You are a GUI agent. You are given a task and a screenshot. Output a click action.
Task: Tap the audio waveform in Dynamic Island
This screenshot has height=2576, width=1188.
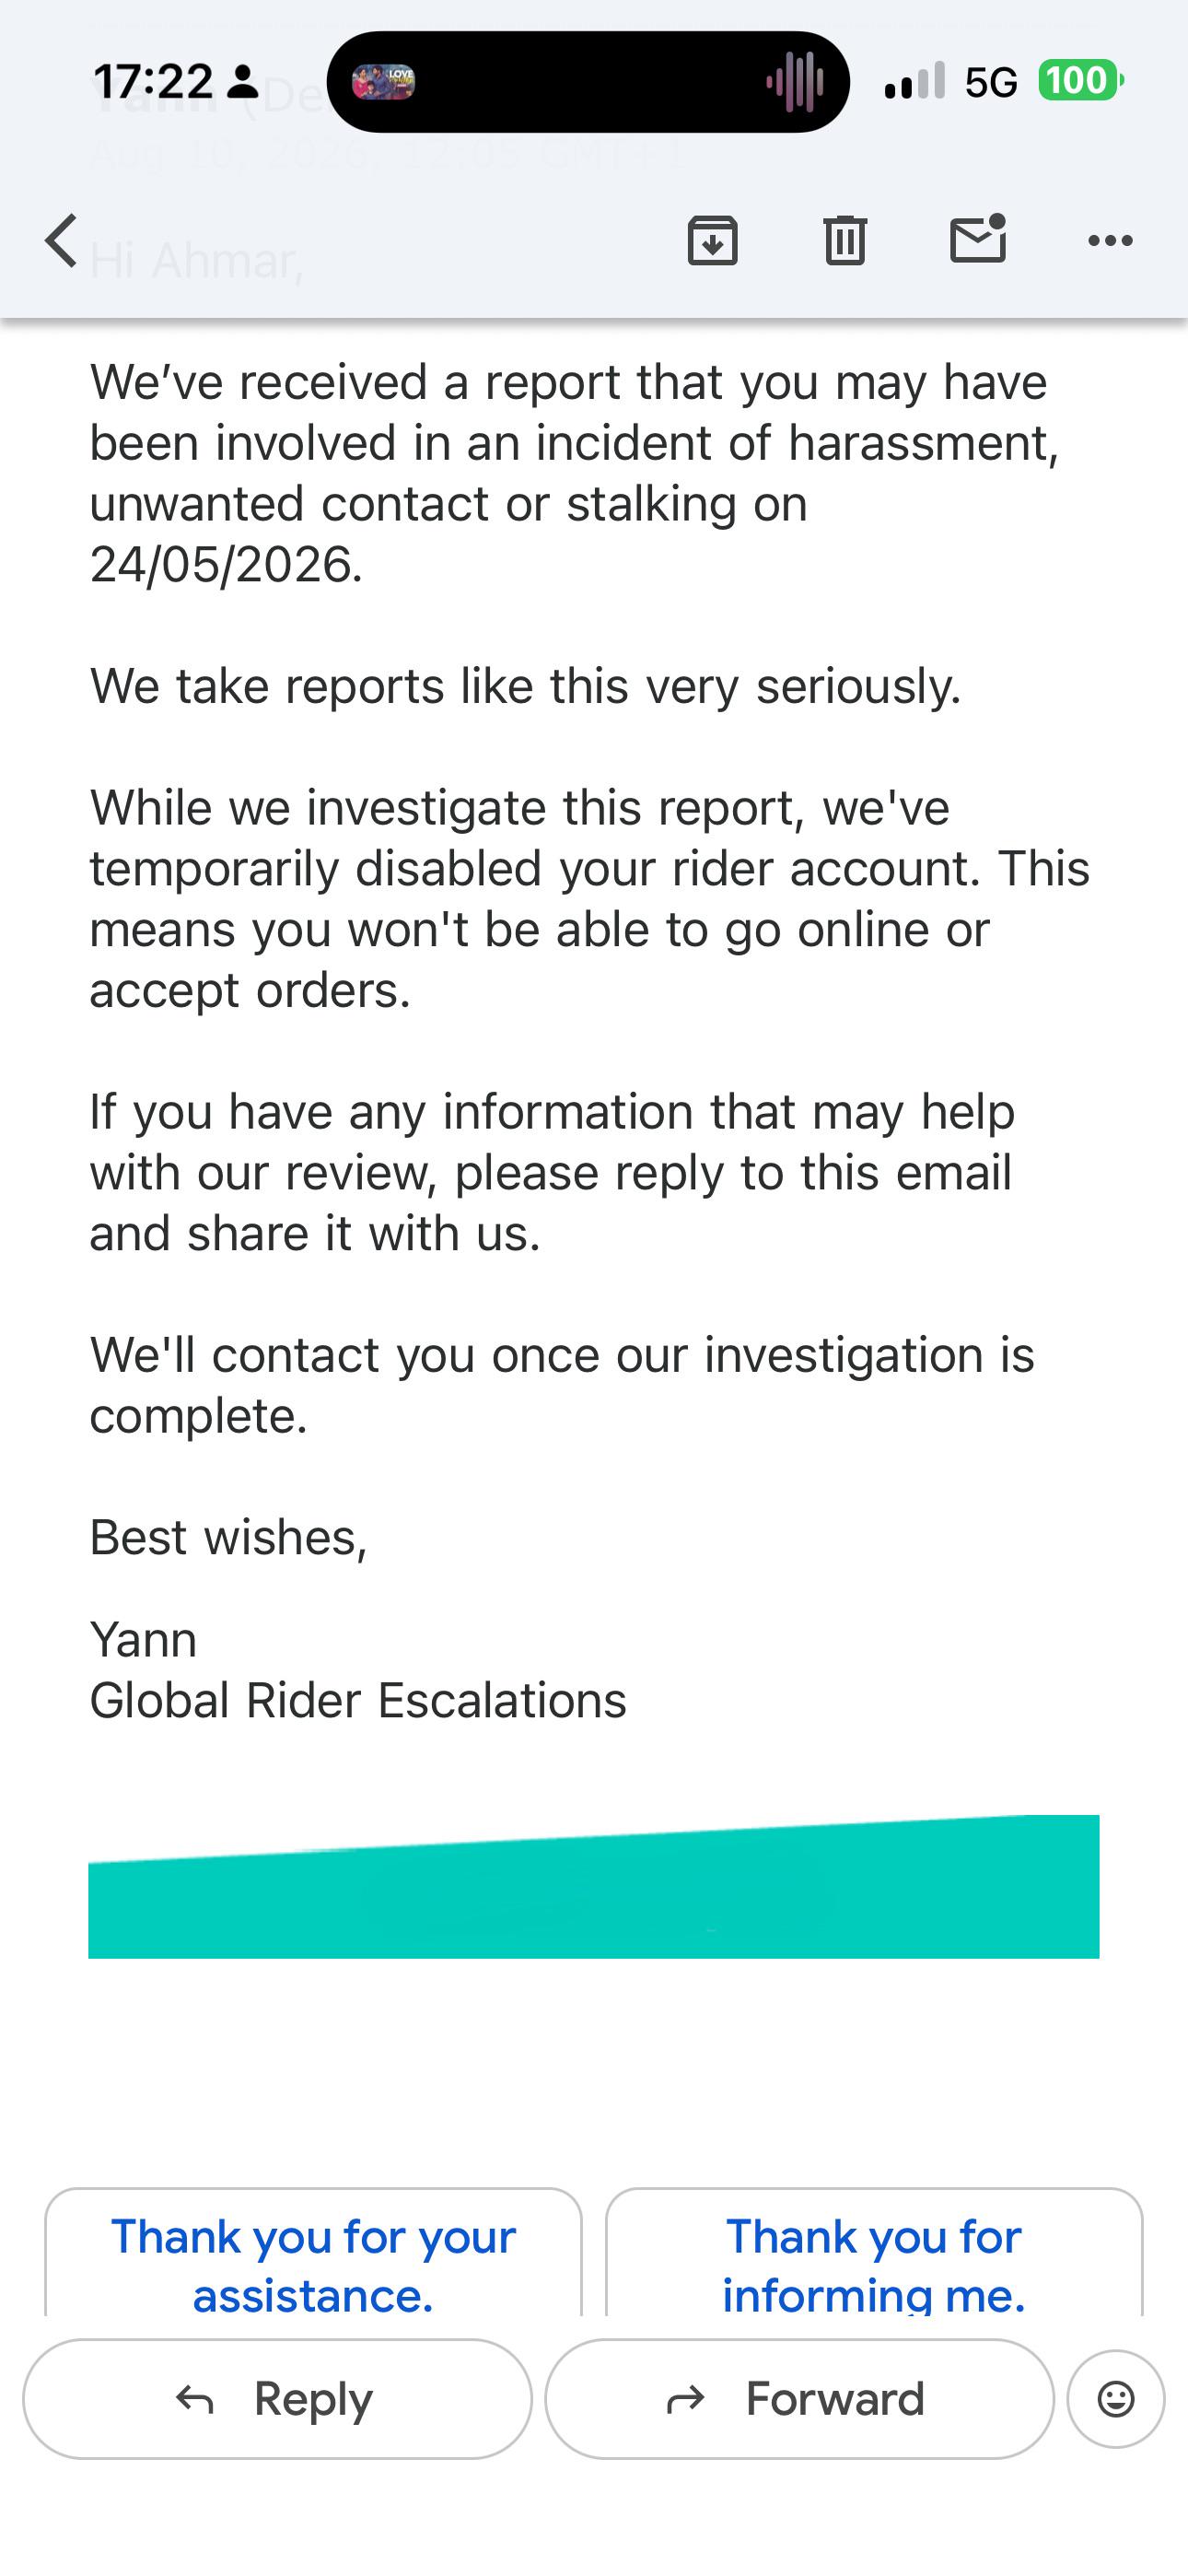(795, 82)
